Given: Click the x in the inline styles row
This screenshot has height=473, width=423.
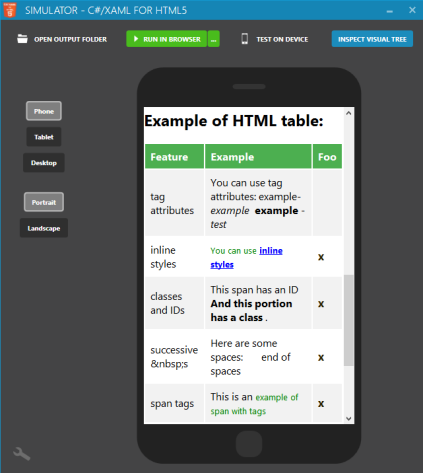Looking at the screenshot, I should 321,257.
